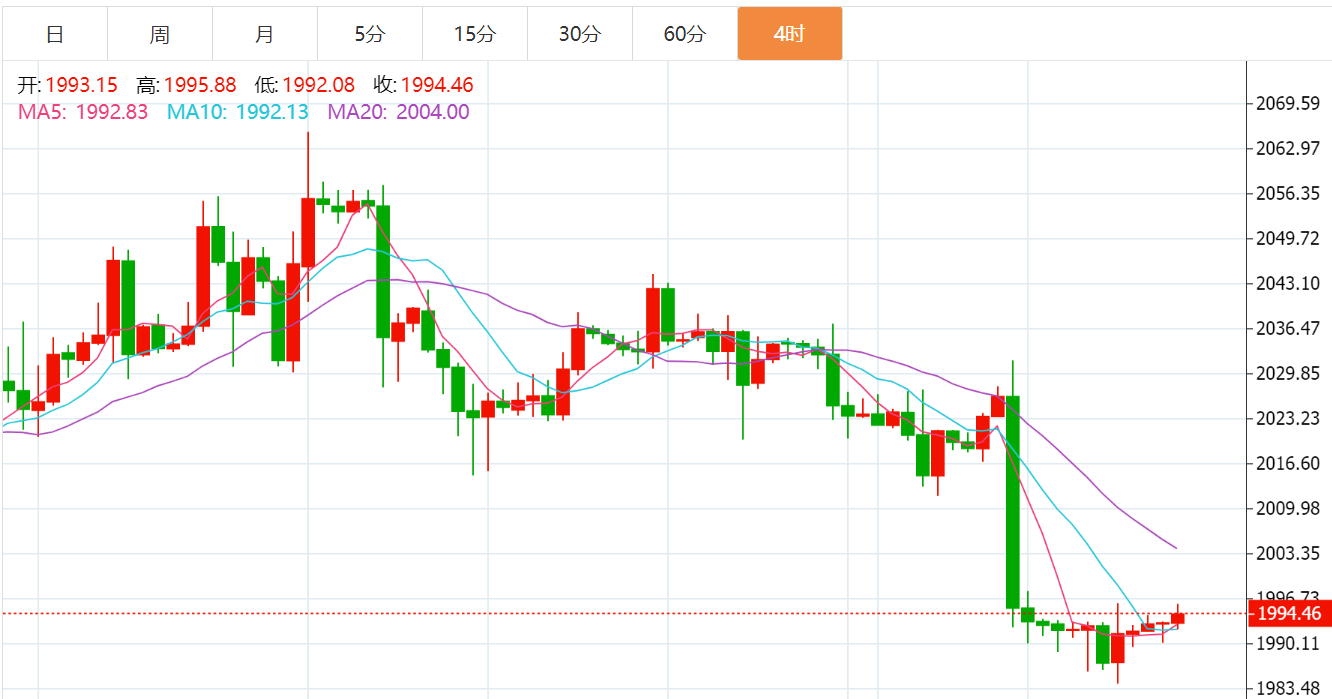Click the 2036.47 price axis label

click(x=1288, y=329)
